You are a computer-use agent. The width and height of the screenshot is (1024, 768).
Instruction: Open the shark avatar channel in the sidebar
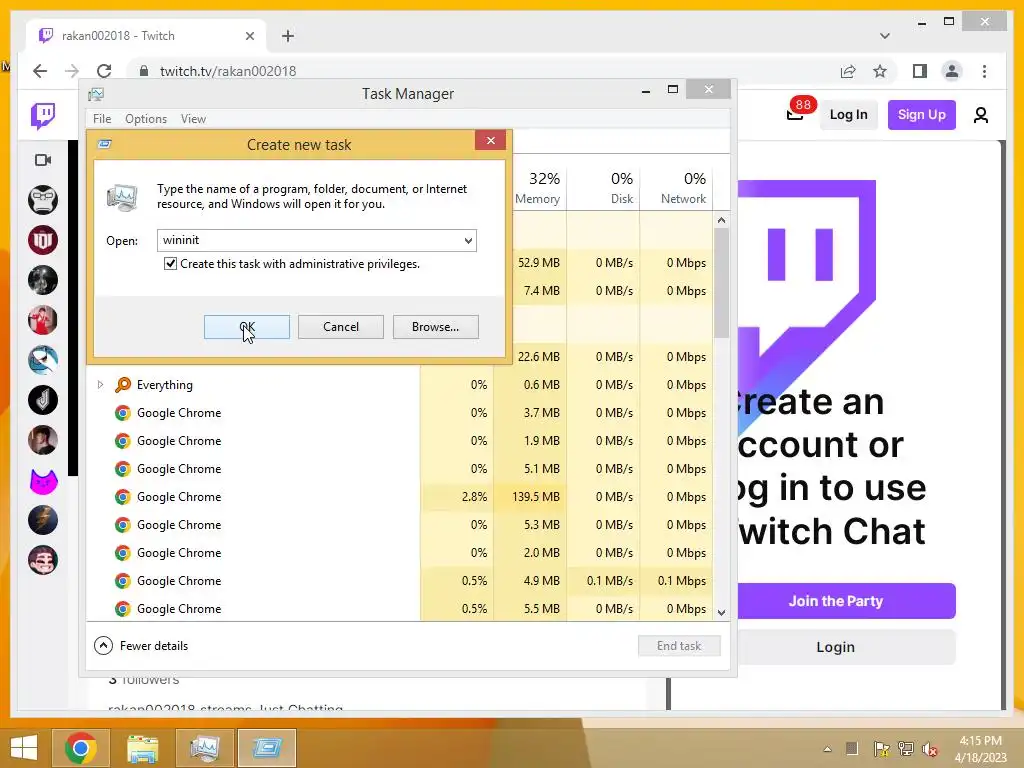[43, 360]
